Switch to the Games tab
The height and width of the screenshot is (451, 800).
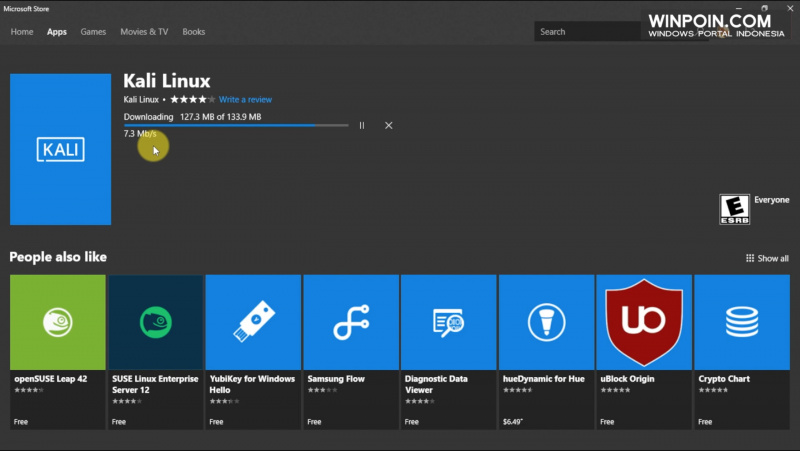(93, 32)
